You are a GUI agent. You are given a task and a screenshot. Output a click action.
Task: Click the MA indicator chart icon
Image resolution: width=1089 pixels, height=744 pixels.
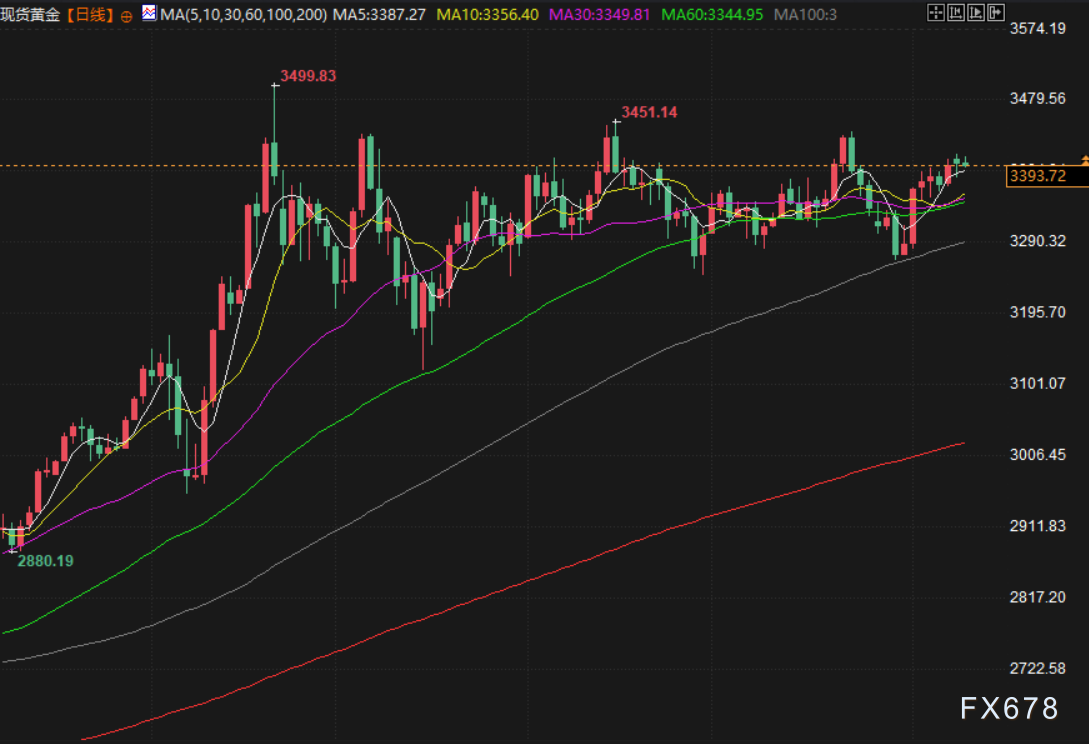149,13
